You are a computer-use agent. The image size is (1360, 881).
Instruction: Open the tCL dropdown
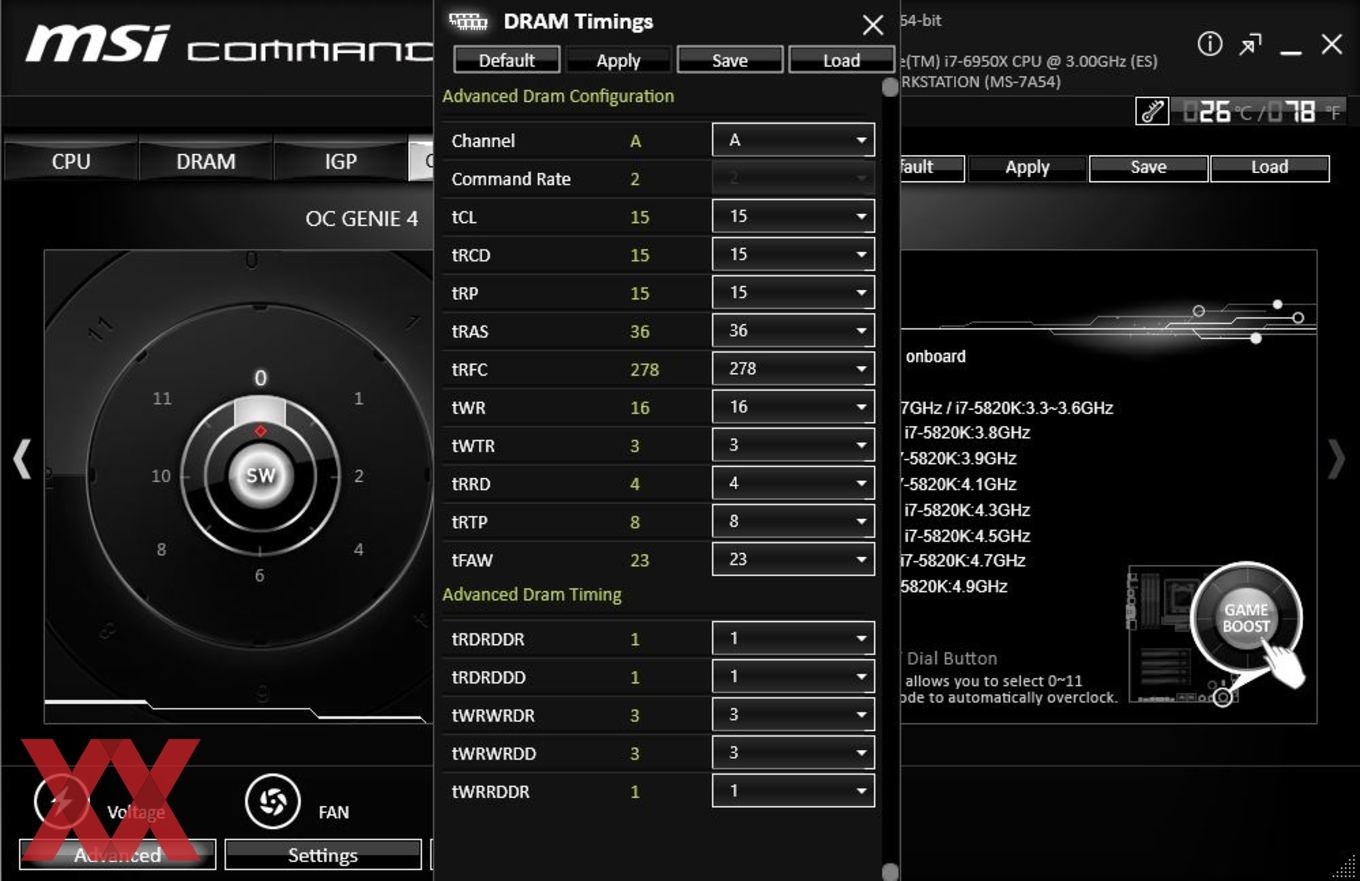(x=794, y=216)
